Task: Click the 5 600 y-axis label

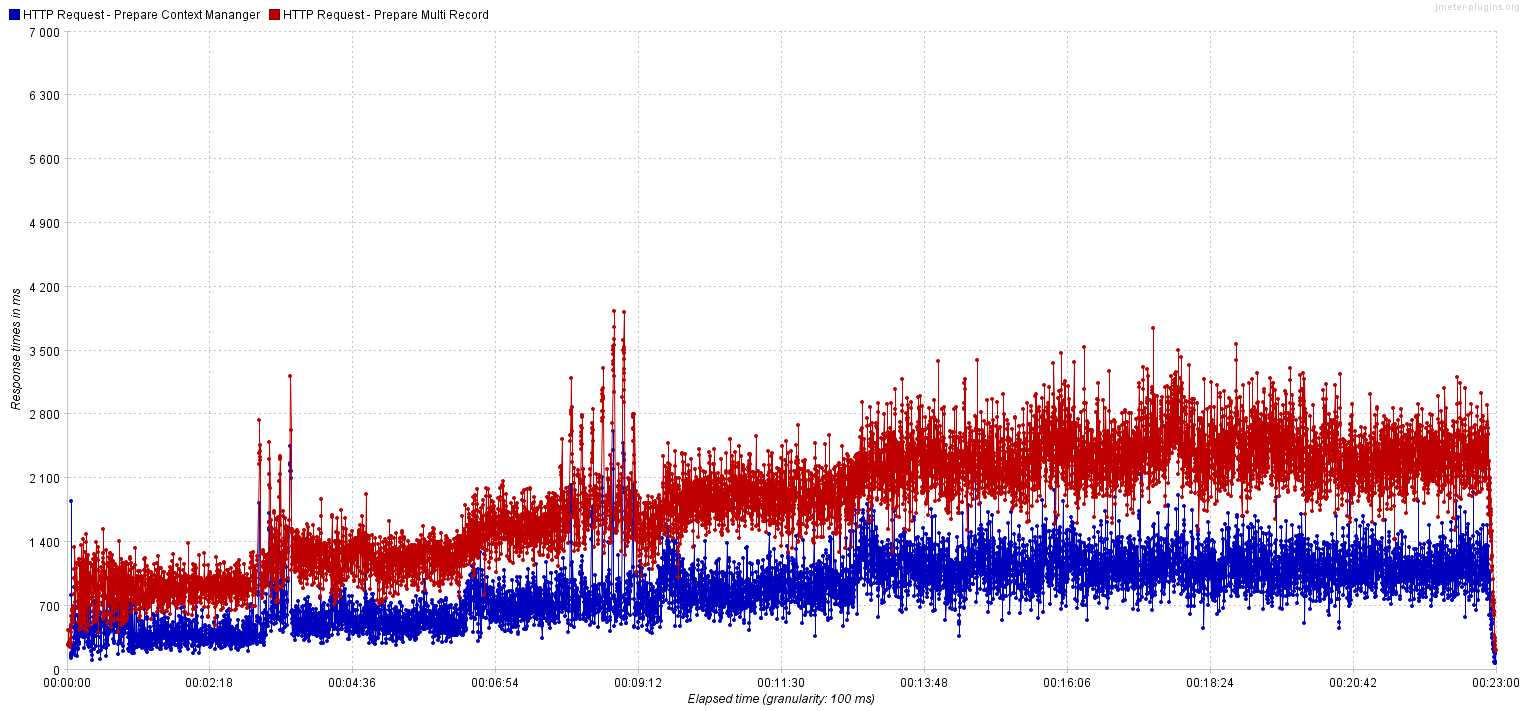Action: (44, 159)
